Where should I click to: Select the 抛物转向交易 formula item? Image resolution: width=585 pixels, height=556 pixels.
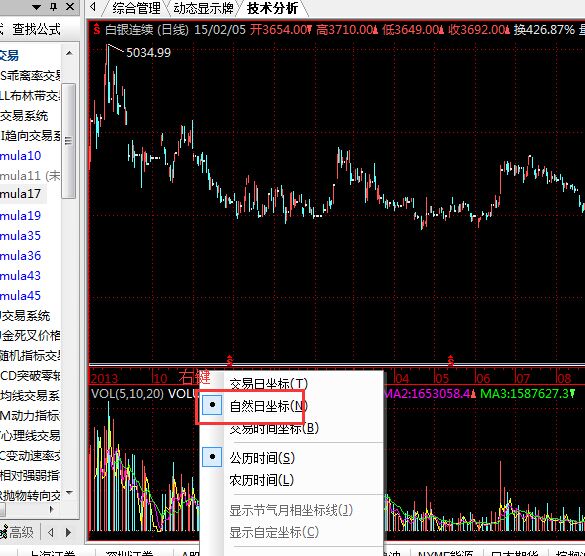click(30, 496)
